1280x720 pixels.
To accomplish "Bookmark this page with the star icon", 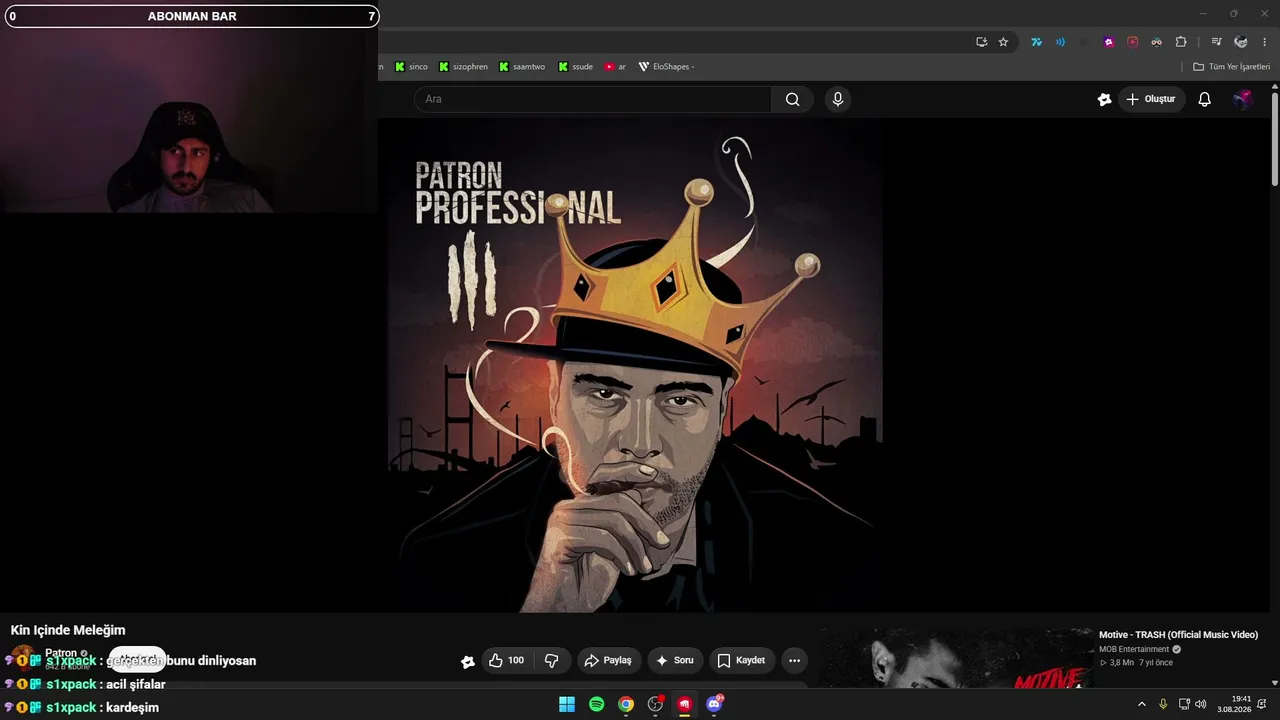I will (1003, 42).
